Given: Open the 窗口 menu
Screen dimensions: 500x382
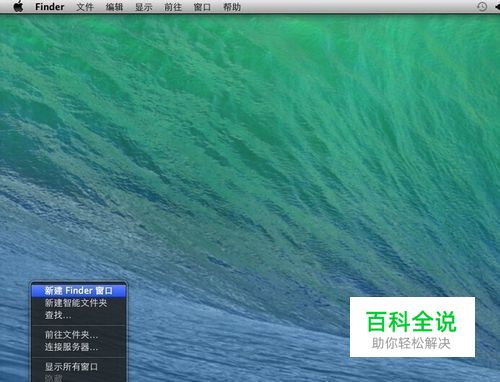Looking at the screenshot, I should [202, 7].
